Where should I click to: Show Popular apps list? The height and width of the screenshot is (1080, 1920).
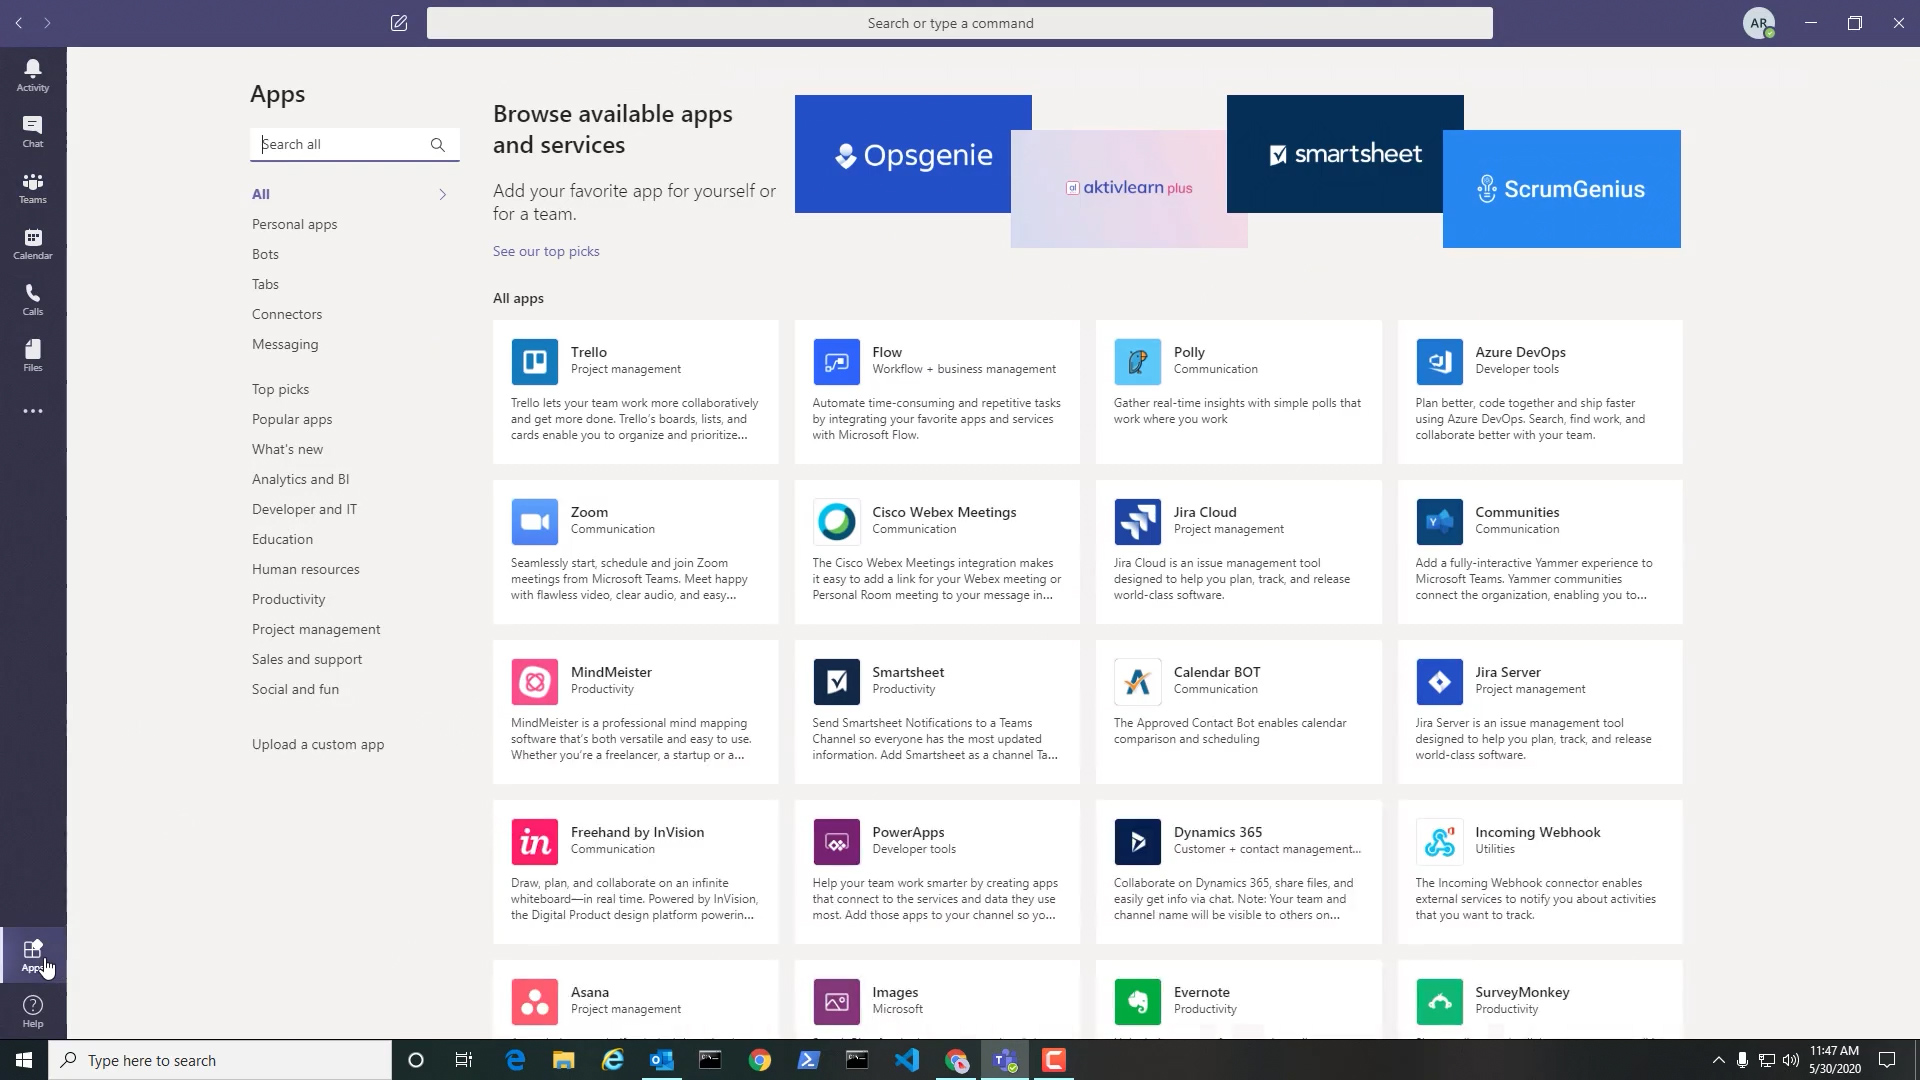pos(292,419)
